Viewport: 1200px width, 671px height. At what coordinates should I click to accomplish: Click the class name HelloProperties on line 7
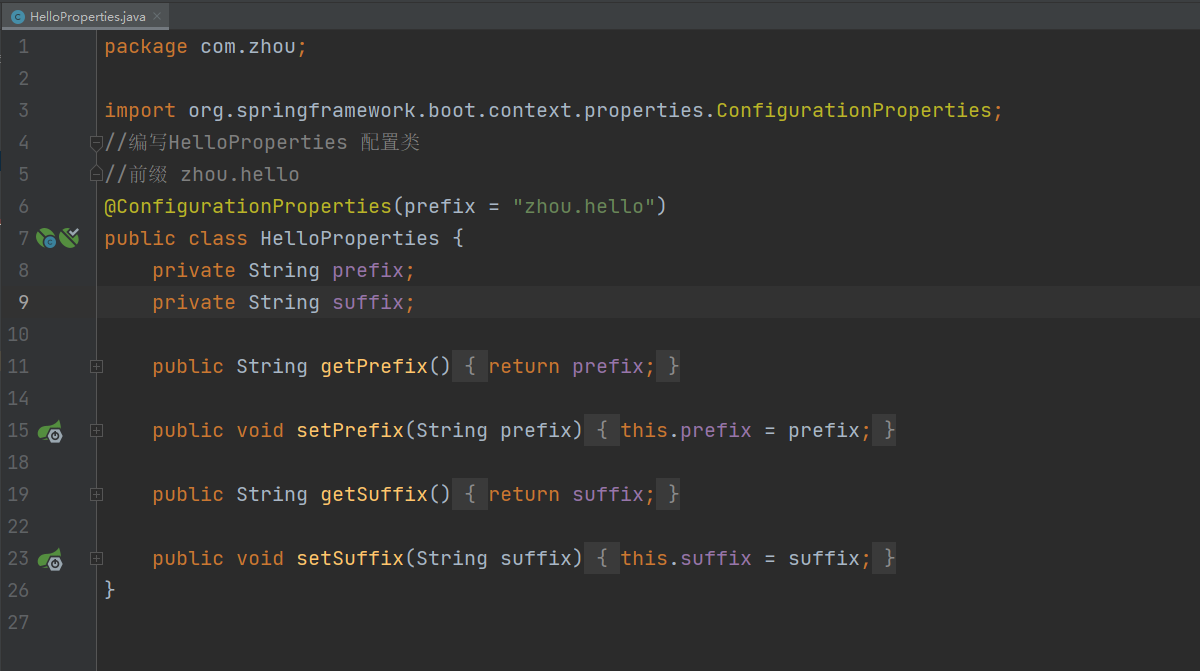(x=350, y=239)
